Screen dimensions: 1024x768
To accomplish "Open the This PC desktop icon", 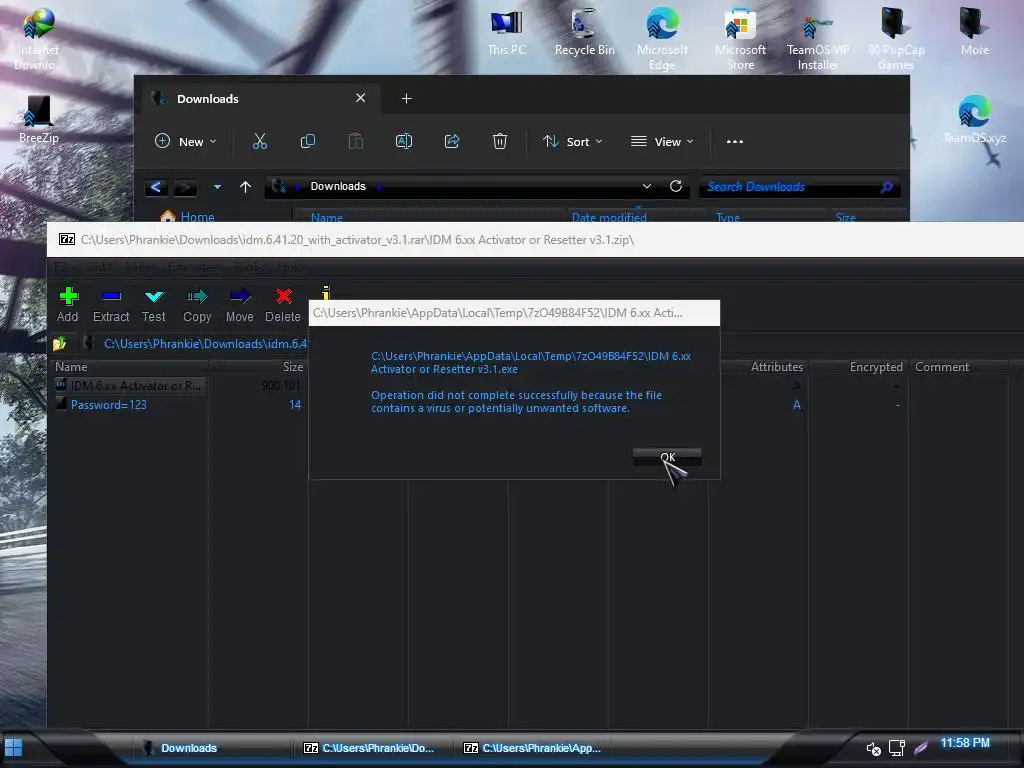I will (506, 33).
